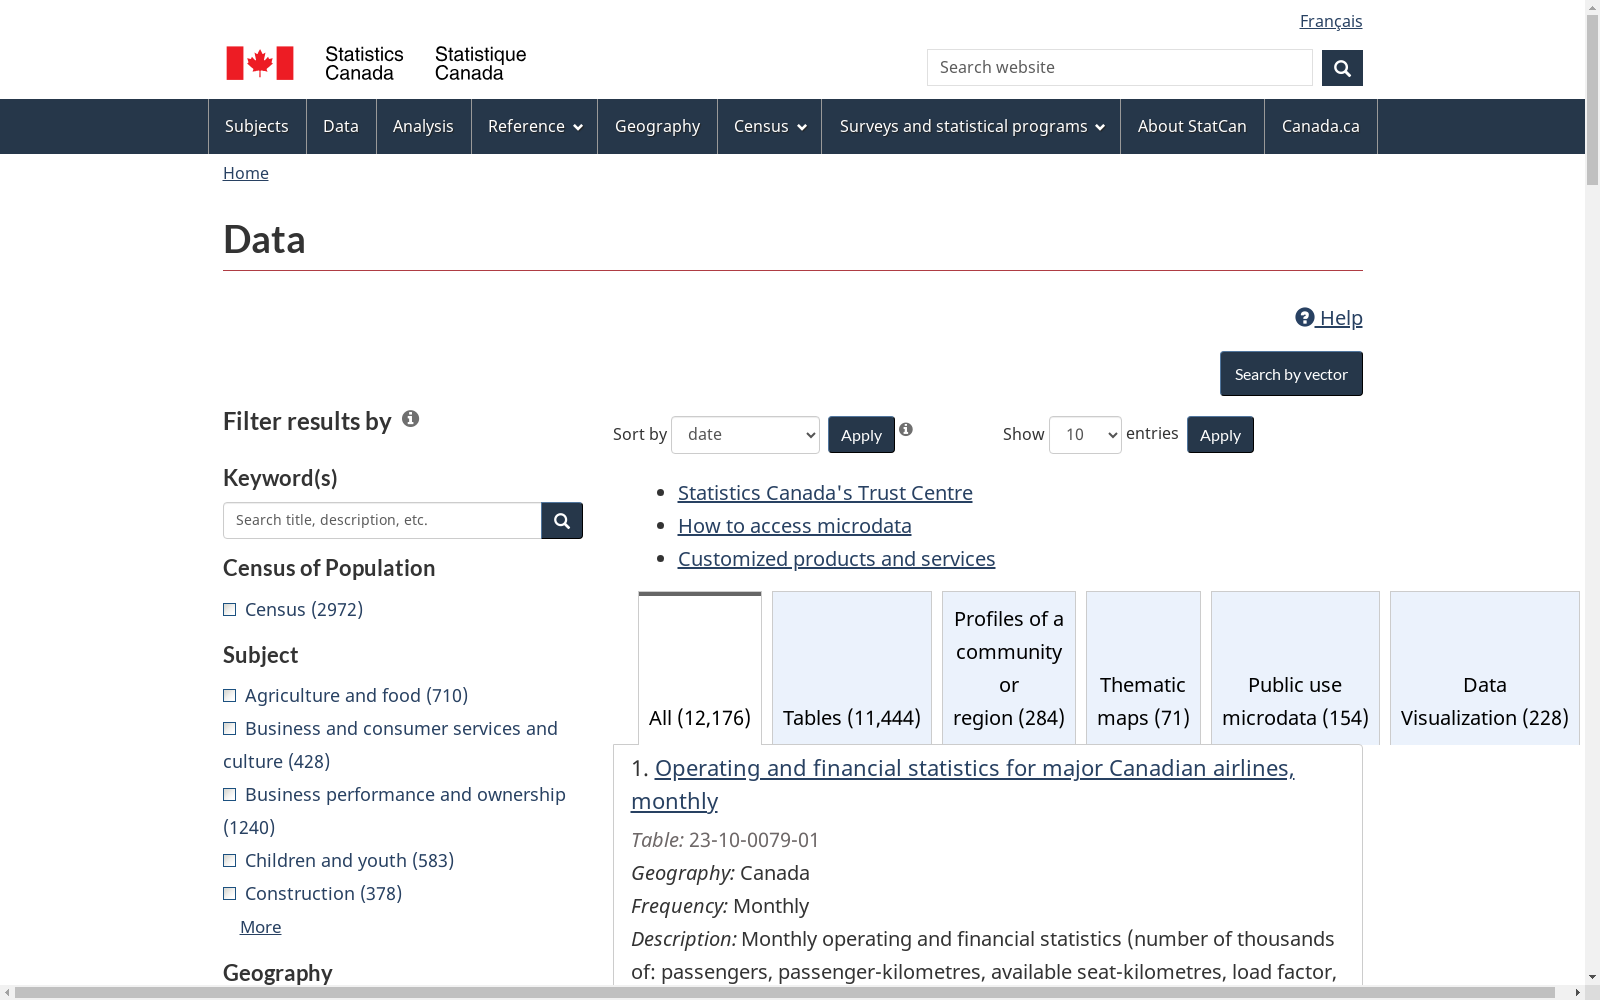Click the Search website input field
Screen dimensions: 1600x1000
coord(1119,68)
